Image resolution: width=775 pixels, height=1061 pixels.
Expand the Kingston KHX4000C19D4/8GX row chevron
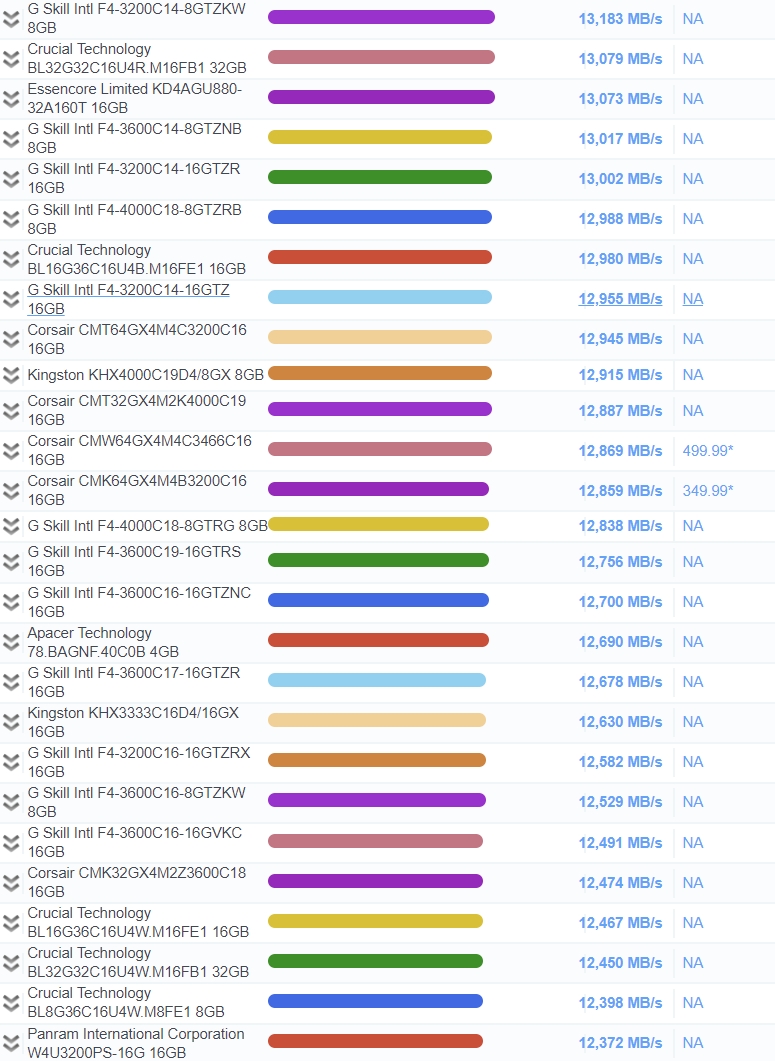pyautogui.click(x=11, y=374)
